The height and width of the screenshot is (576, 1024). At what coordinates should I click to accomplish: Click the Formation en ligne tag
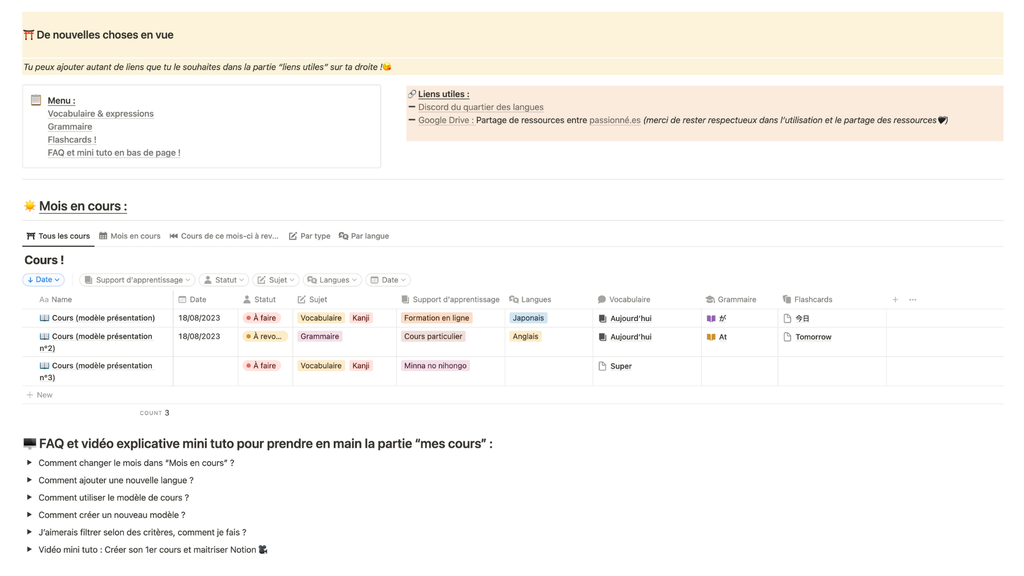[436, 318]
